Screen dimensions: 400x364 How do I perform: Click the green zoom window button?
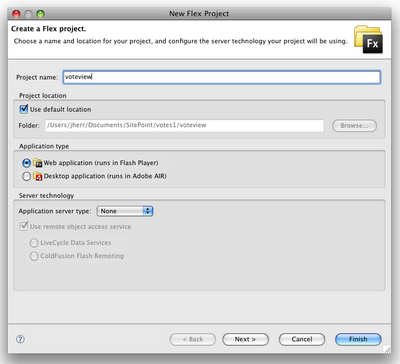40,14
